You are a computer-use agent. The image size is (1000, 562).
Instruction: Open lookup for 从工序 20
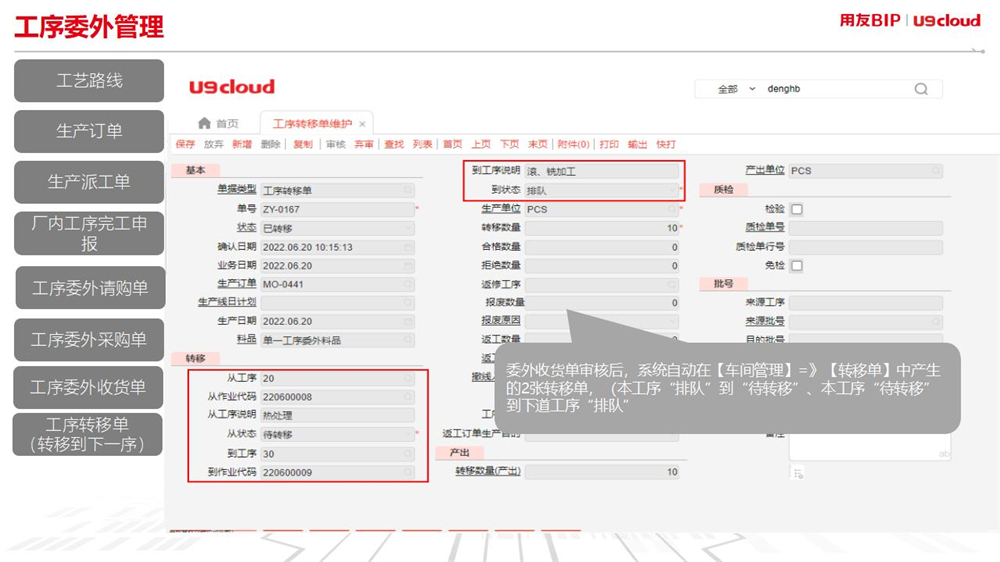click(408, 378)
